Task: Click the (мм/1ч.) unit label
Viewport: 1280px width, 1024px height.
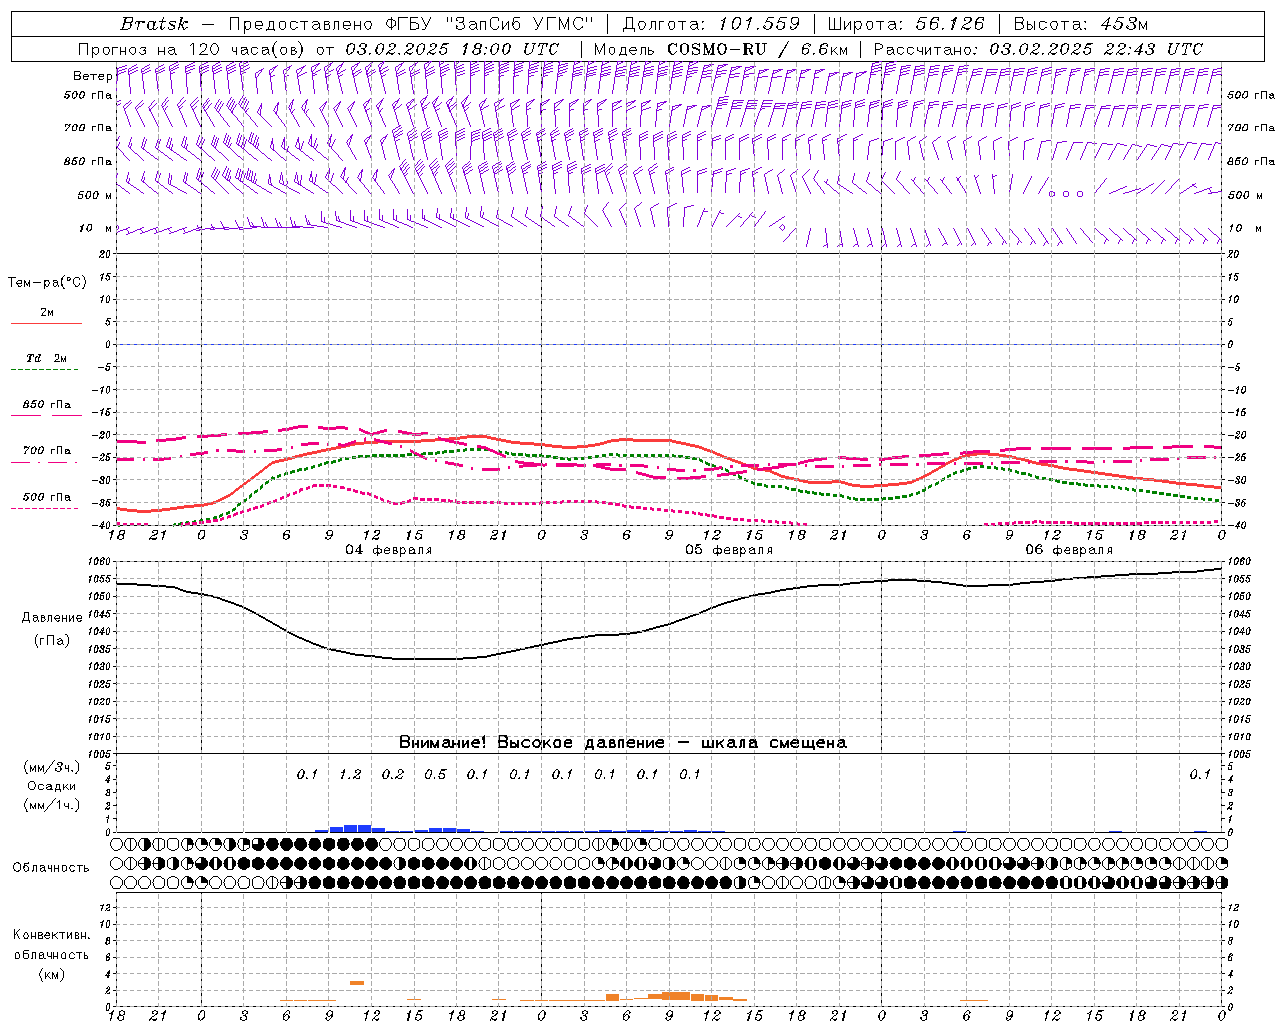Action: point(52,806)
